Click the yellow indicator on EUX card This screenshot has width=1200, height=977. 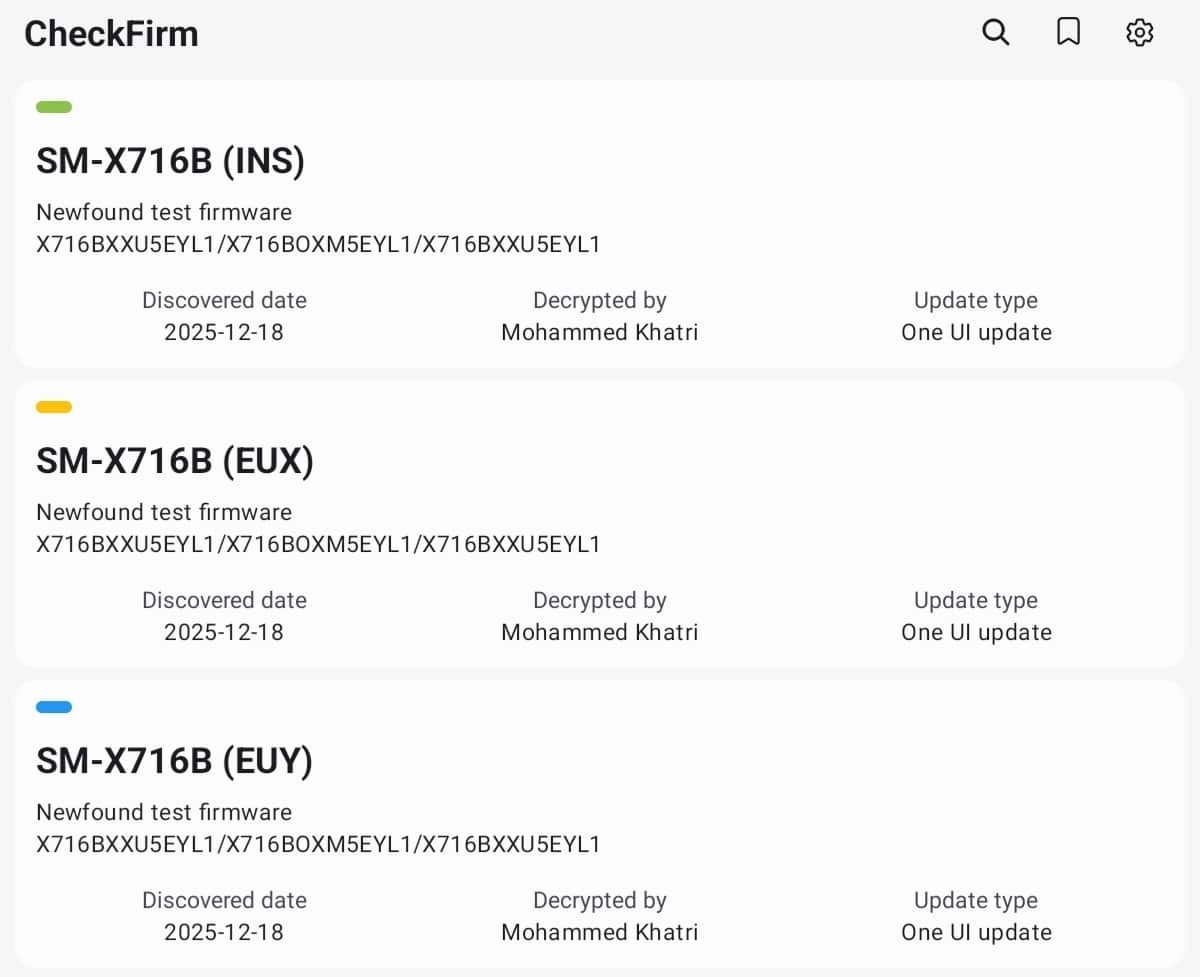(x=54, y=407)
